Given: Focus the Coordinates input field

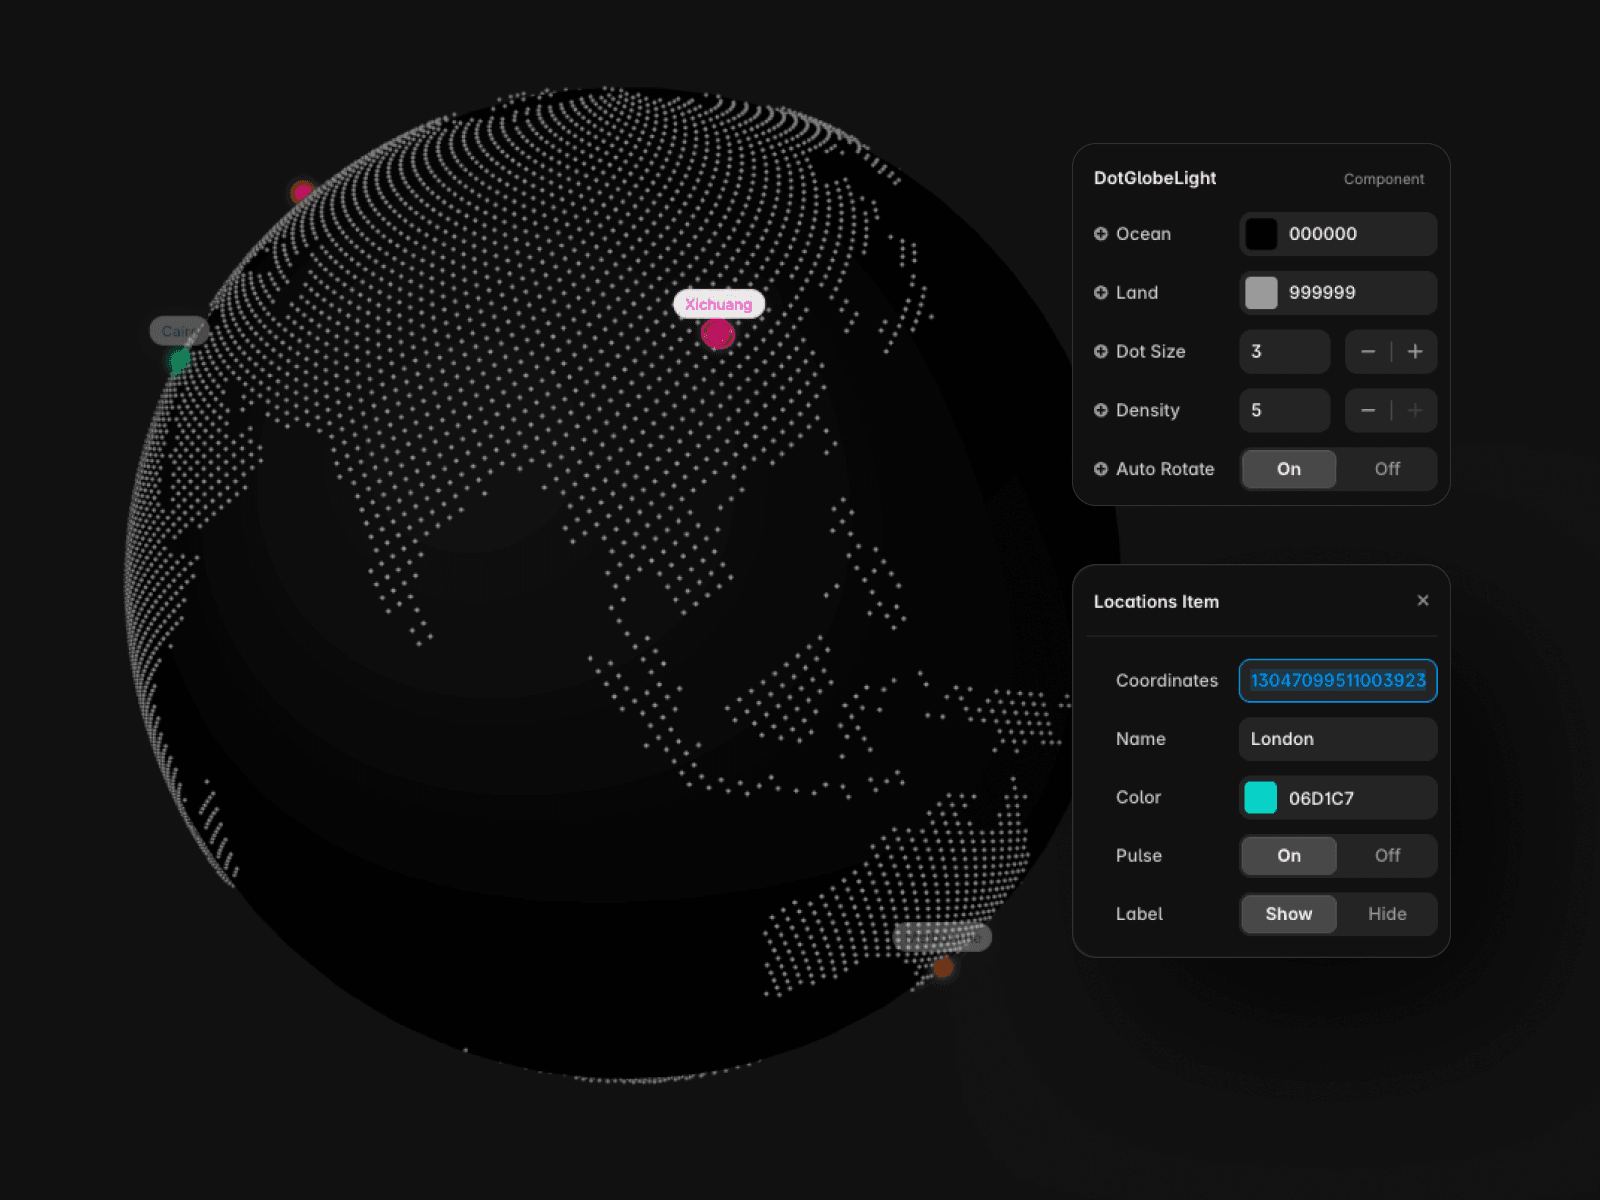Looking at the screenshot, I should point(1338,680).
